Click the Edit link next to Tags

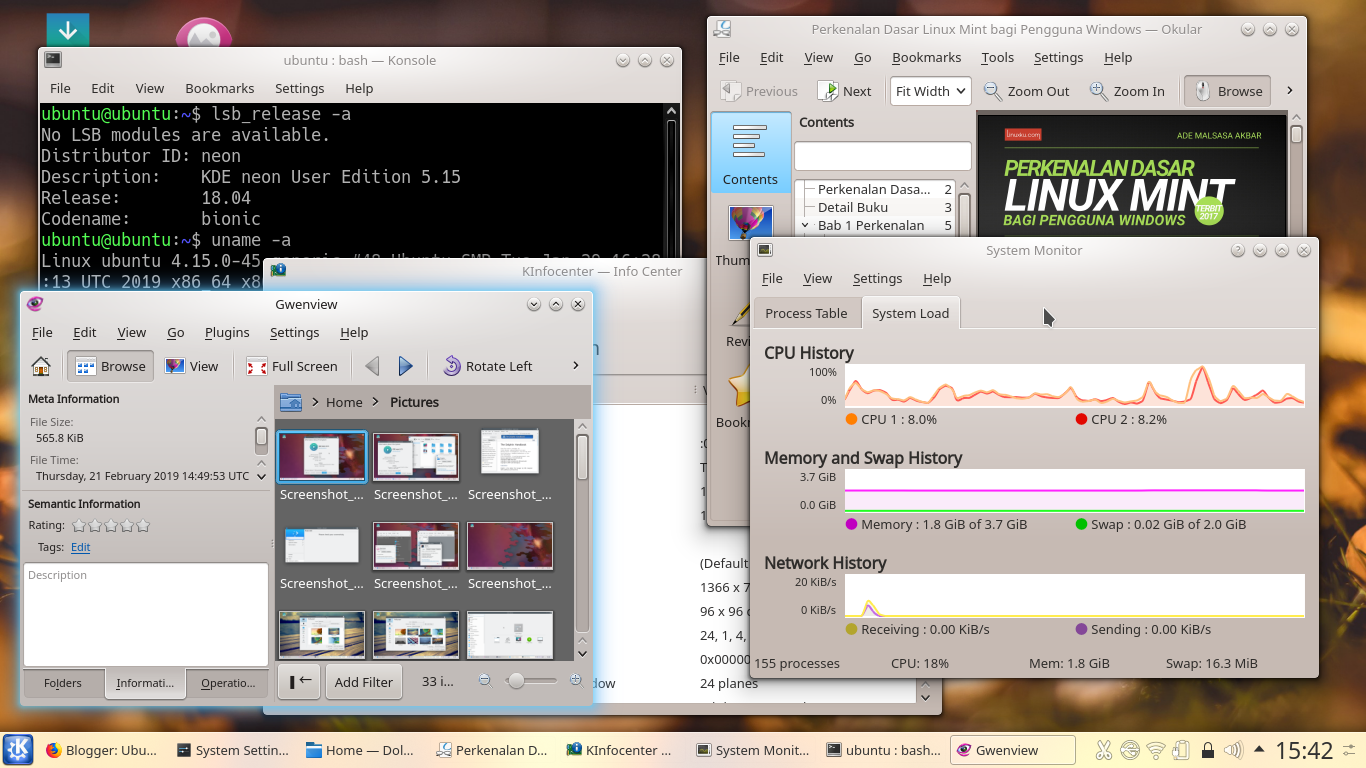(80, 547)
